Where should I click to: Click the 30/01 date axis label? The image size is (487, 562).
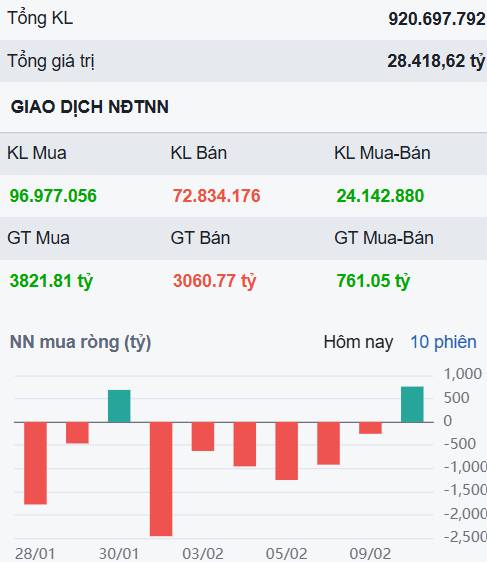[119, 554]
